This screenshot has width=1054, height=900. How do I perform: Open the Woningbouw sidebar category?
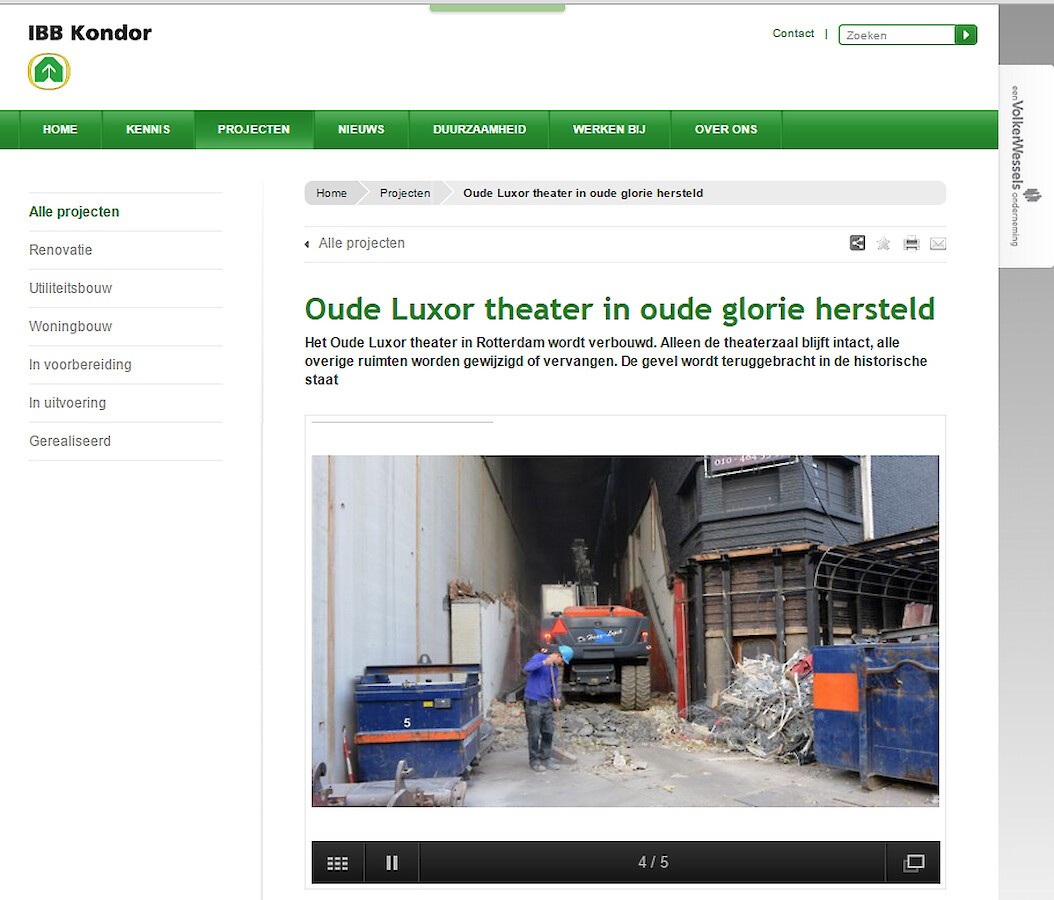[71, 327]
